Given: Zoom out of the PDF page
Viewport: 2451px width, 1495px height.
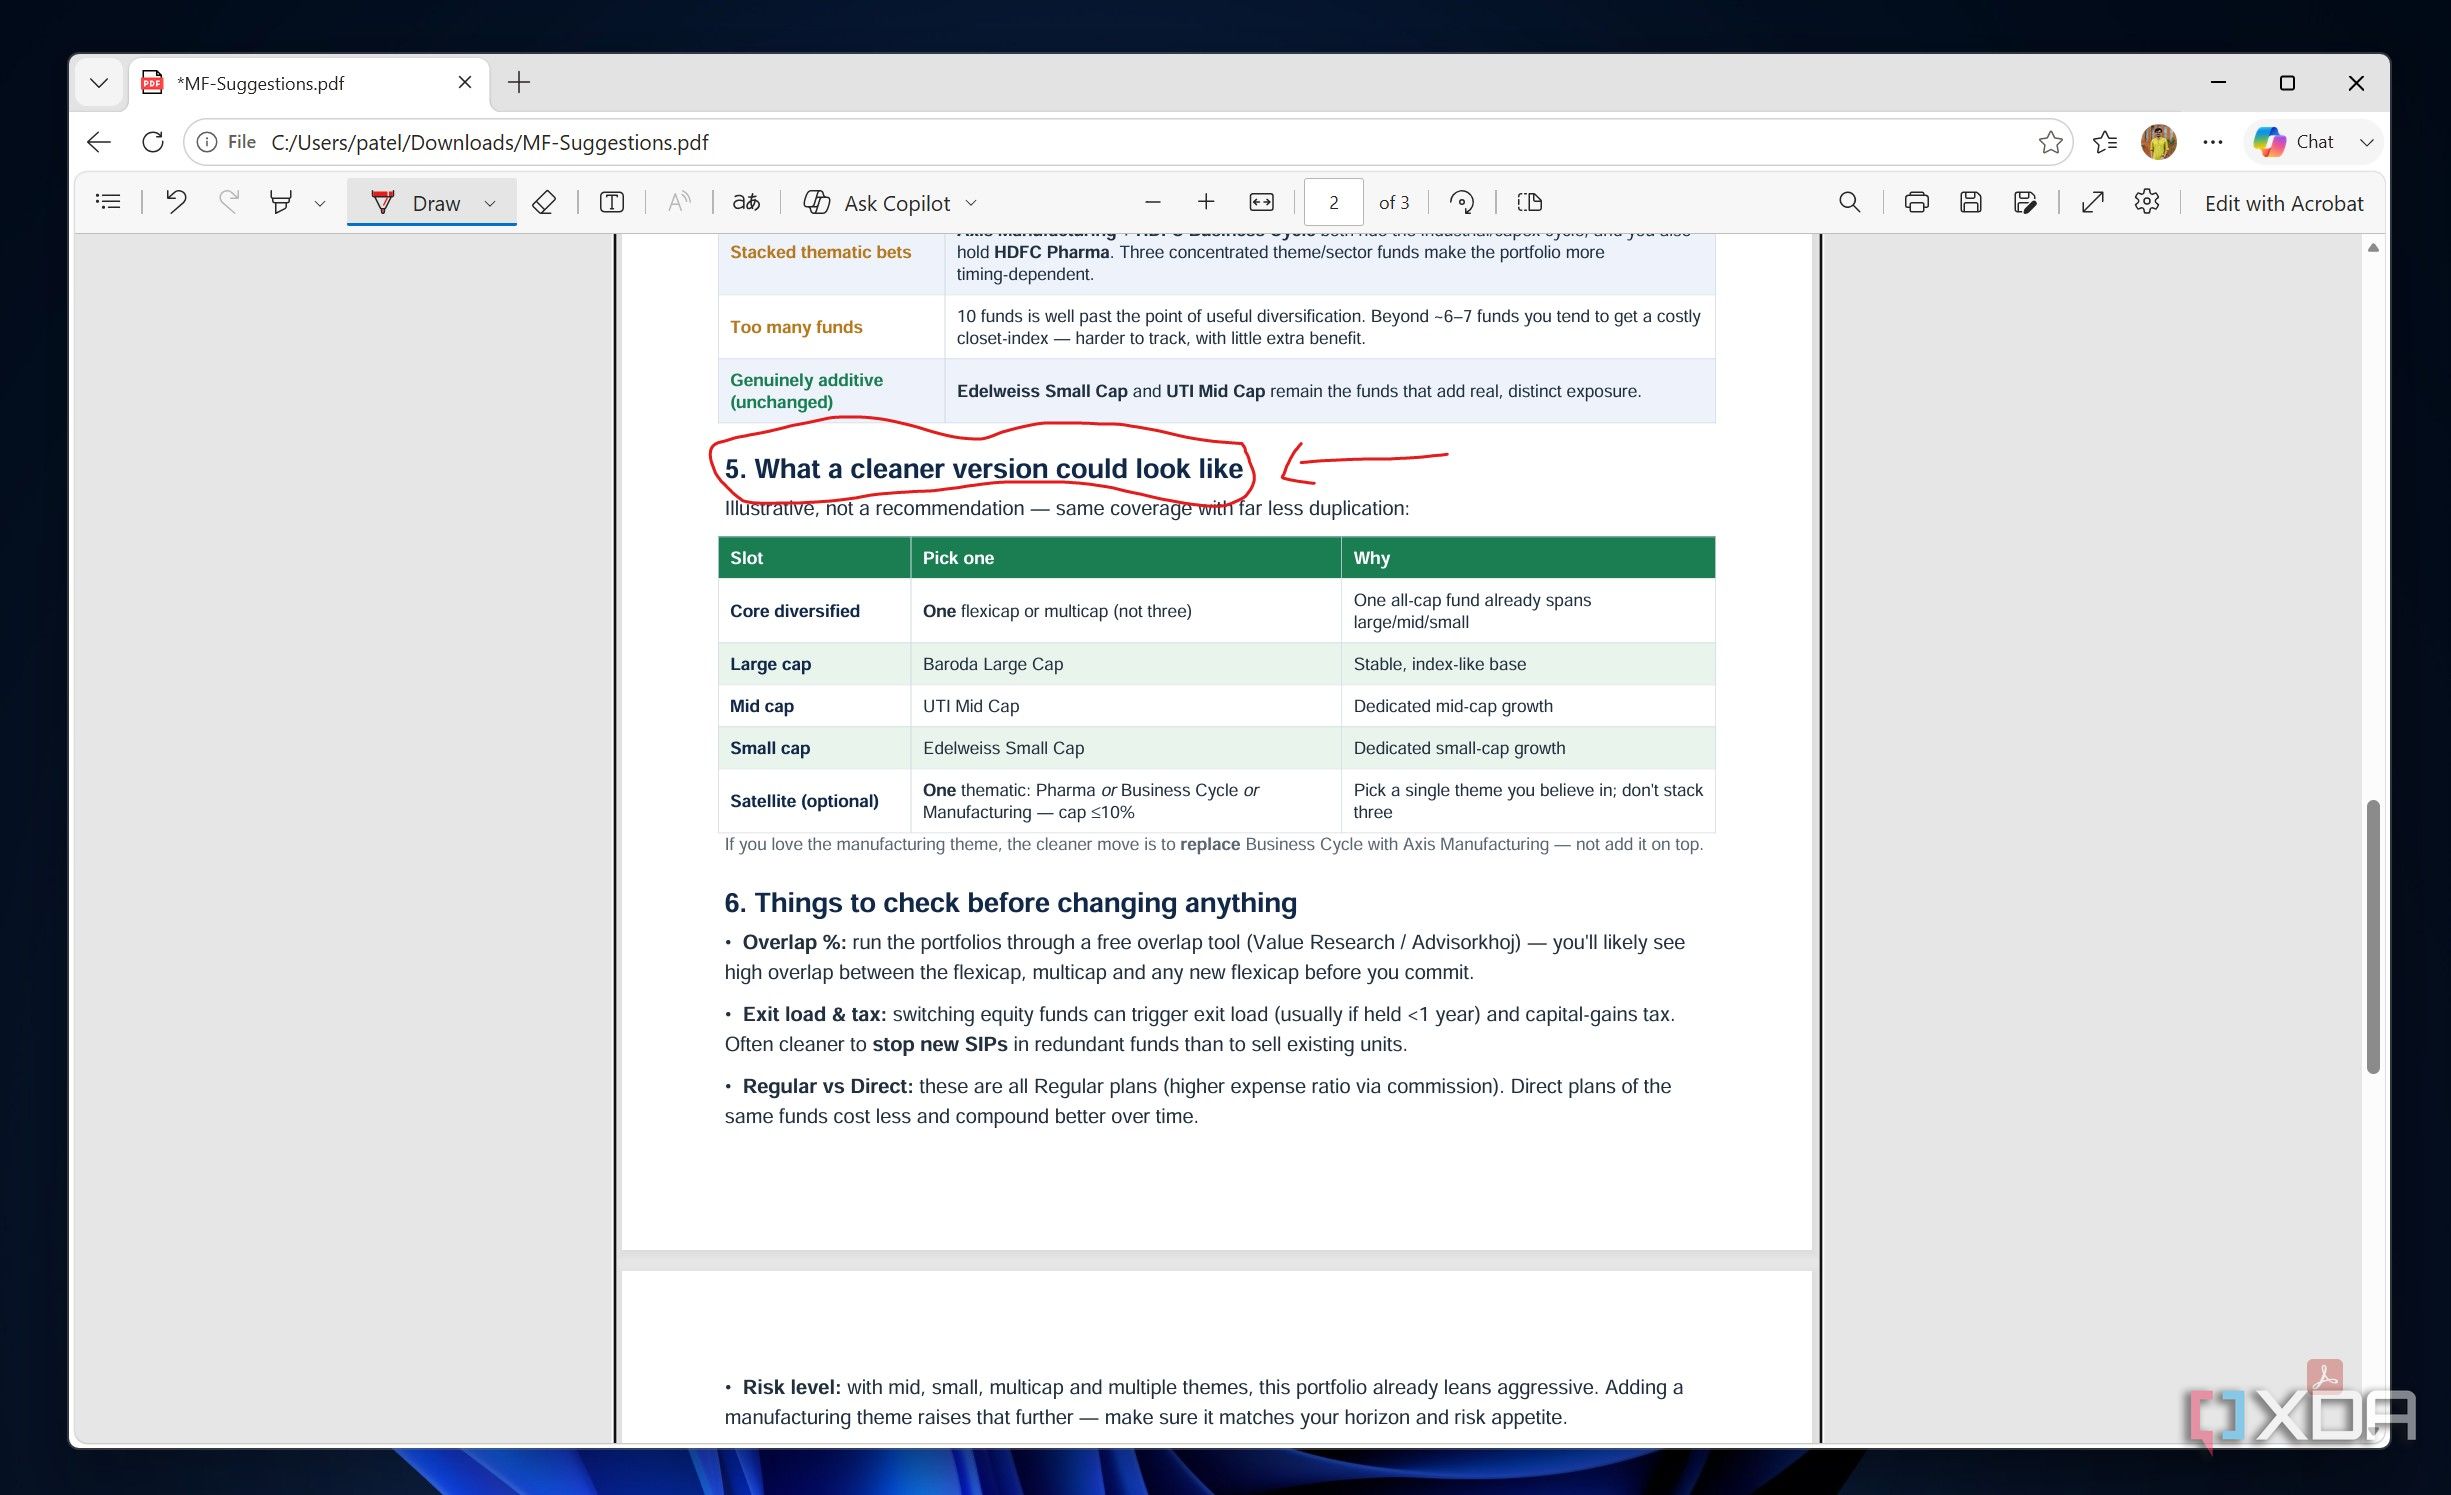Looking at the screenshot, I should click(1152, 203).
